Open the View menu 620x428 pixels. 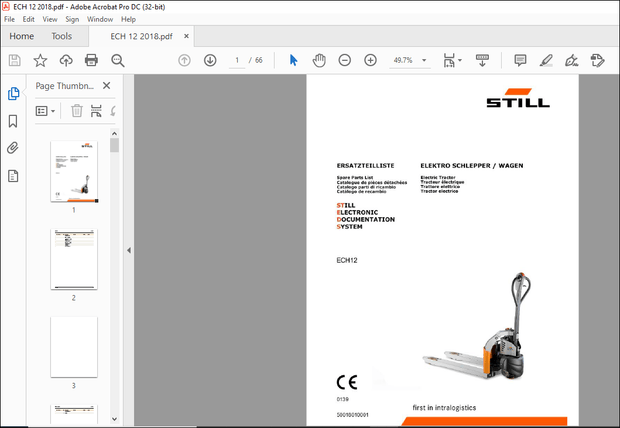[x=50, y=19]
